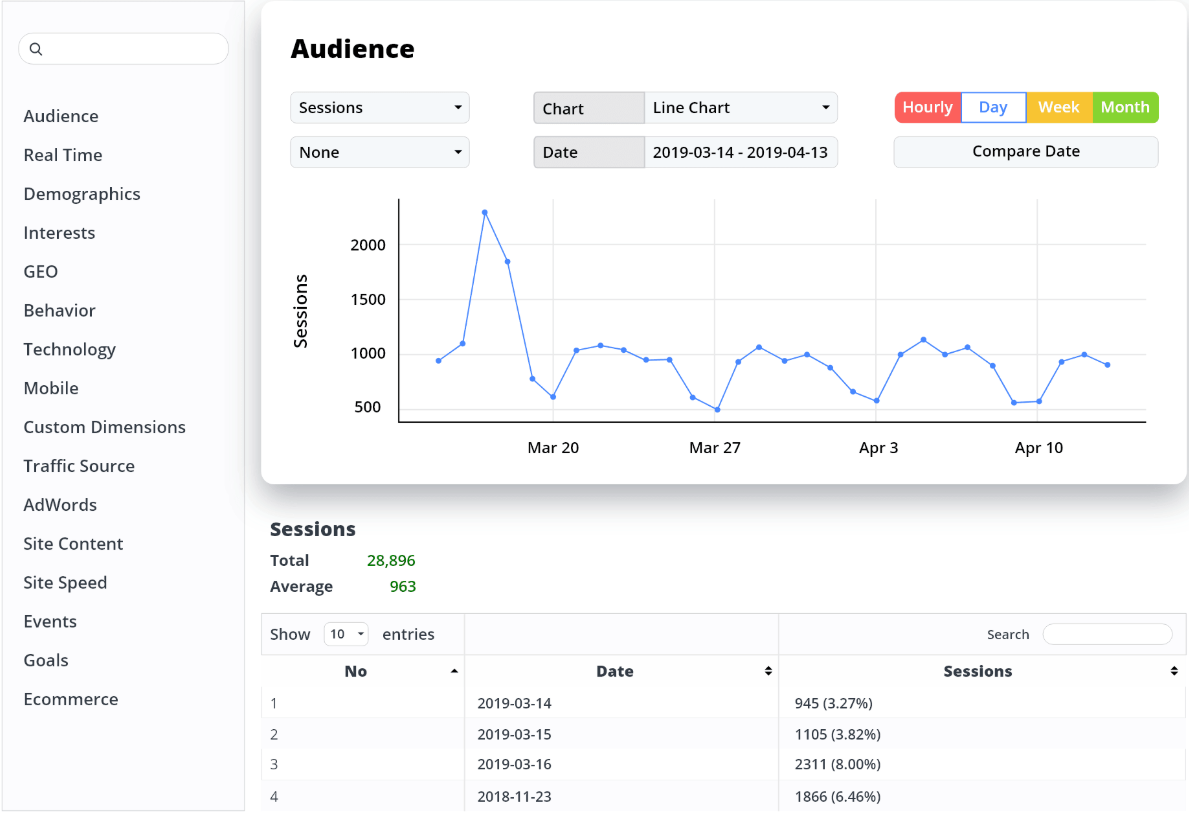Select Events in the sidebar
Screen dimensions: 1189x813
(x=50, y=621)
